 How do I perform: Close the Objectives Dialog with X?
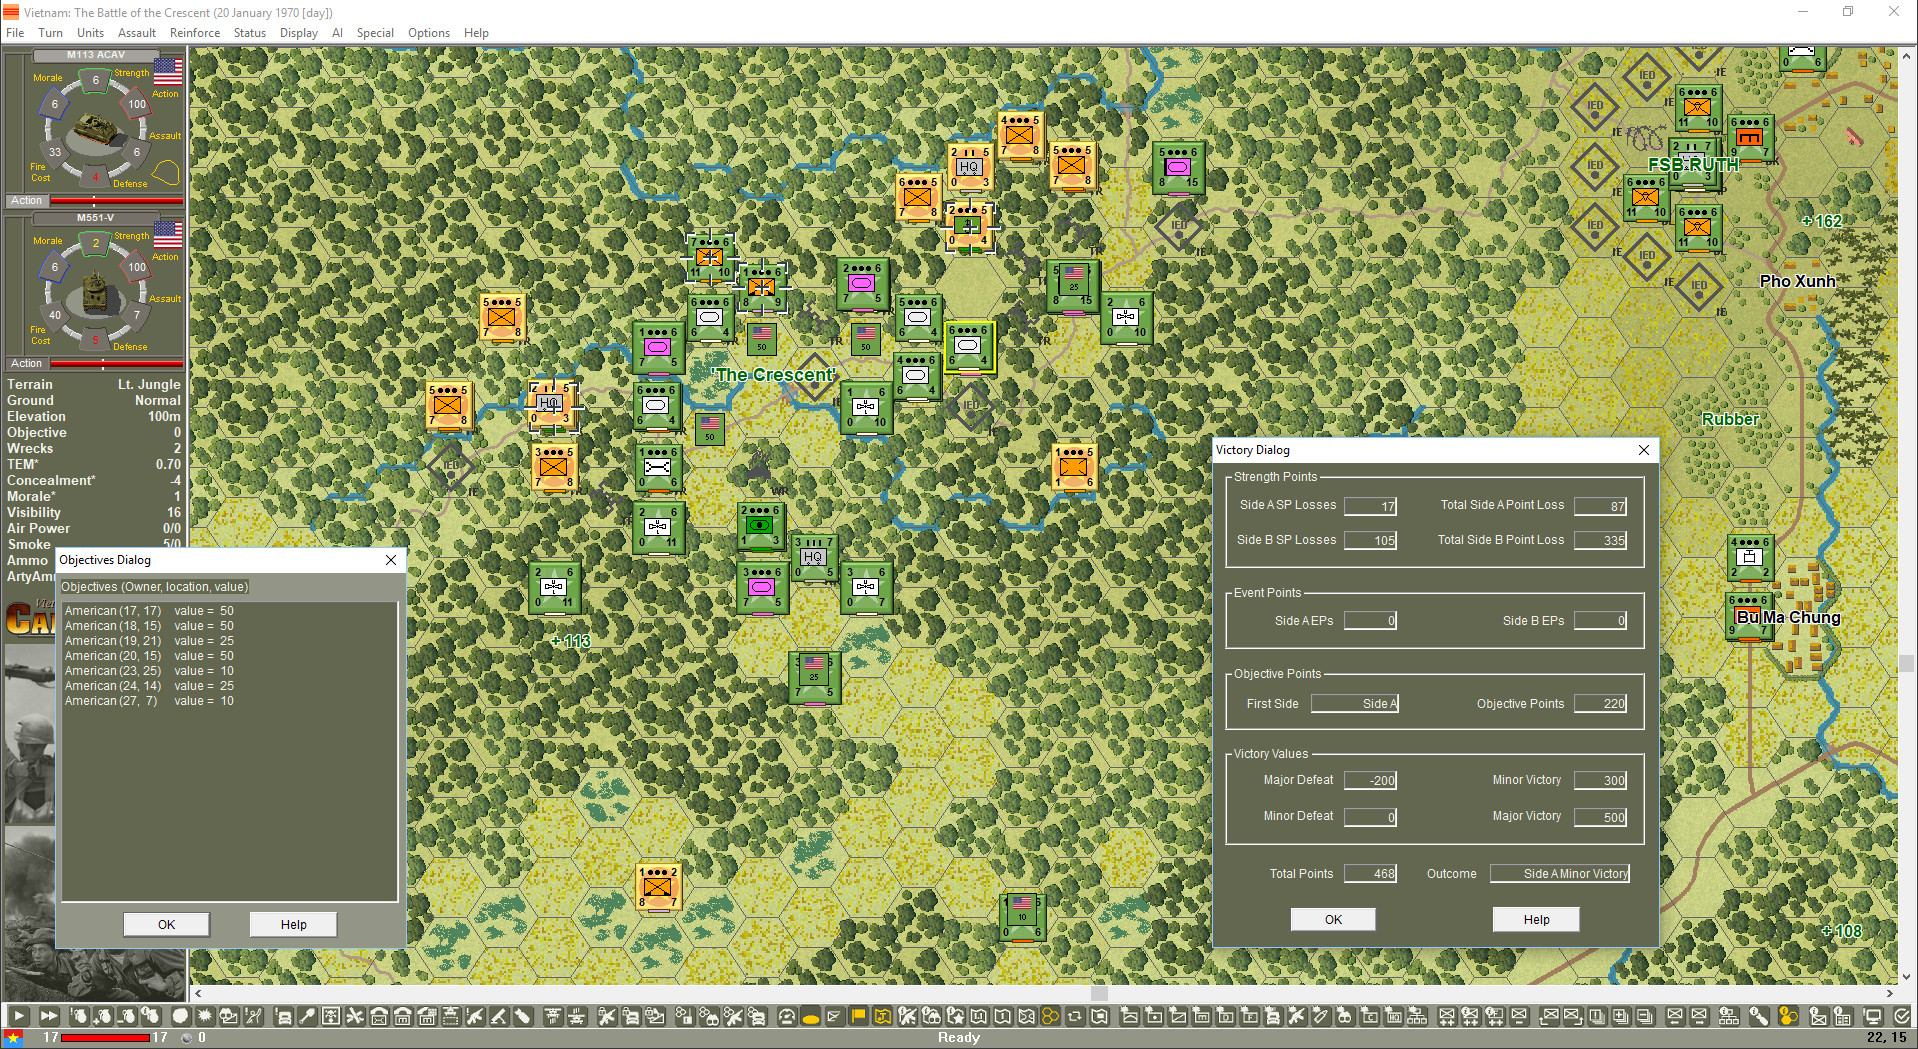point(391,560)
